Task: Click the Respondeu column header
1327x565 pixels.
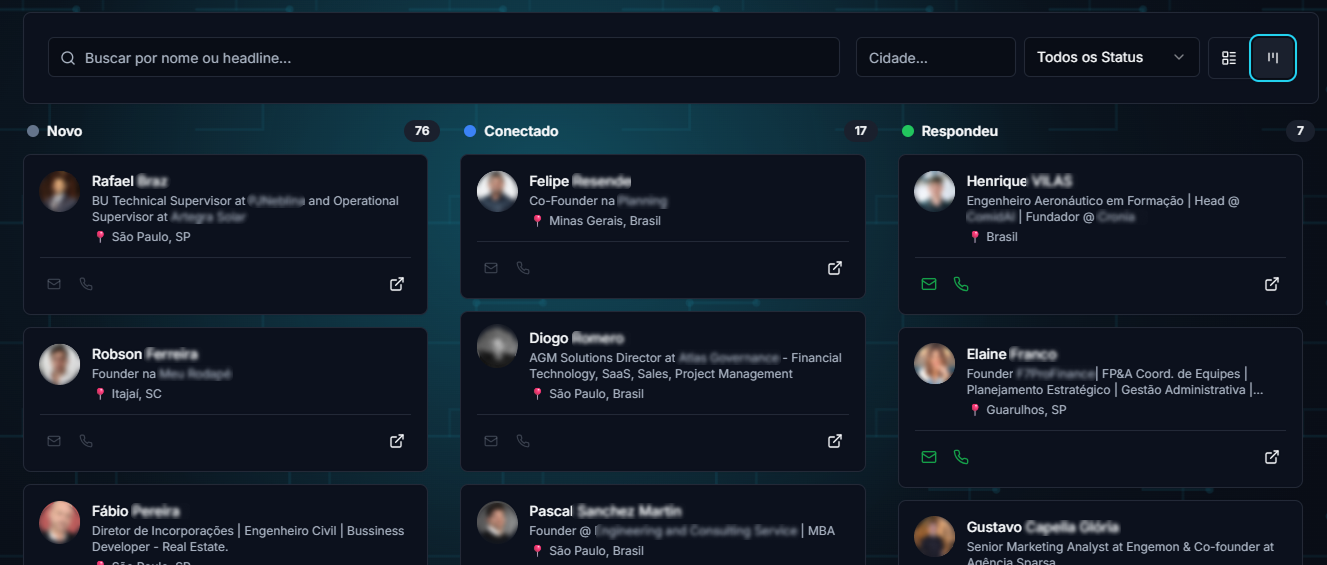Action: tap(959, 131)
